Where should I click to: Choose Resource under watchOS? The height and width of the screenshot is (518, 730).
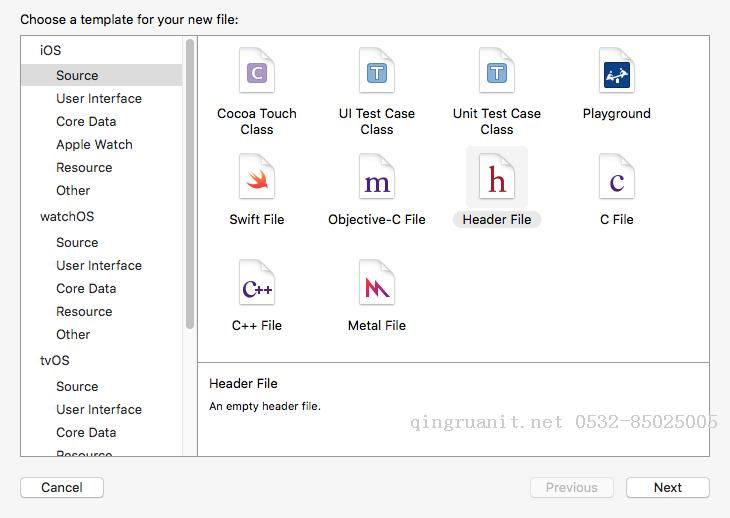click(84, 311)
